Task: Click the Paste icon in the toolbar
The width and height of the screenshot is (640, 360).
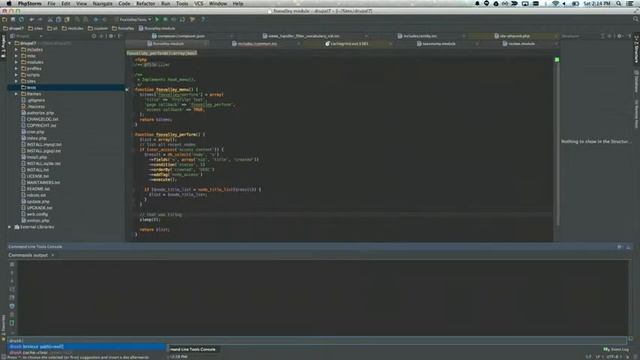Action: click(x=67, y=20)
